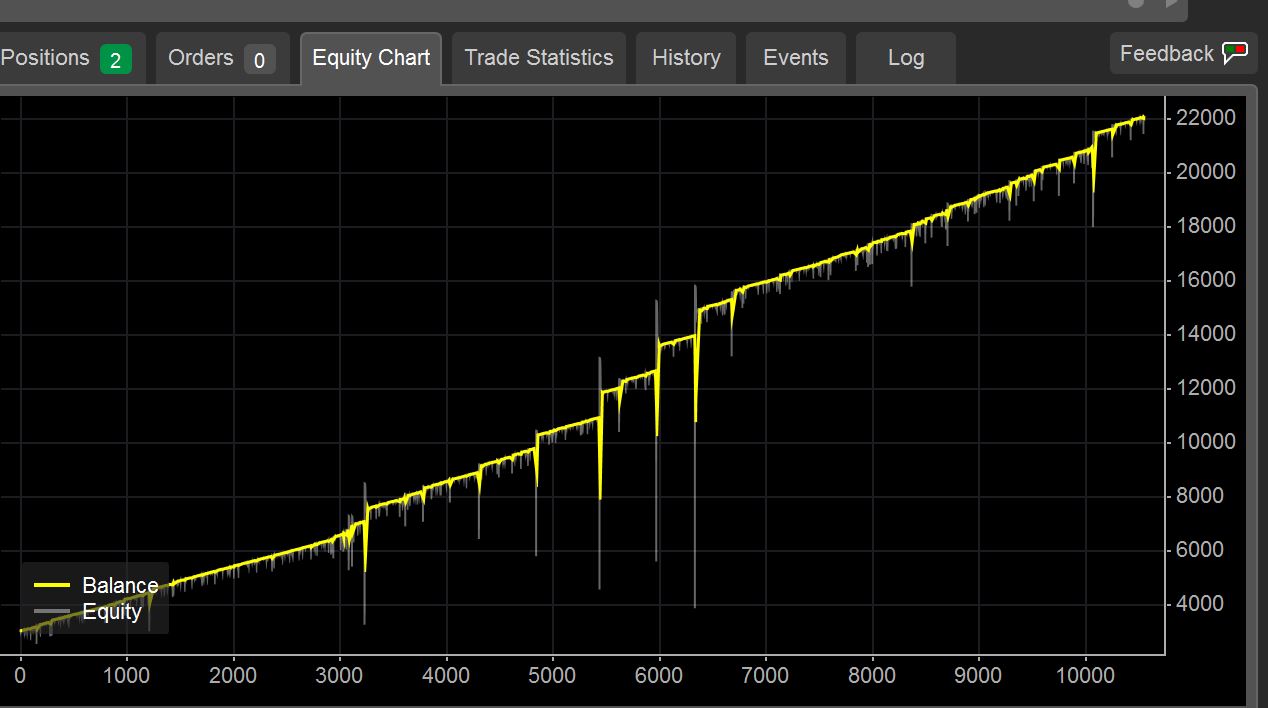This screenshot has height=708, width=1268.
Task: Switch to the Orders tab
Action: (222, 59)
